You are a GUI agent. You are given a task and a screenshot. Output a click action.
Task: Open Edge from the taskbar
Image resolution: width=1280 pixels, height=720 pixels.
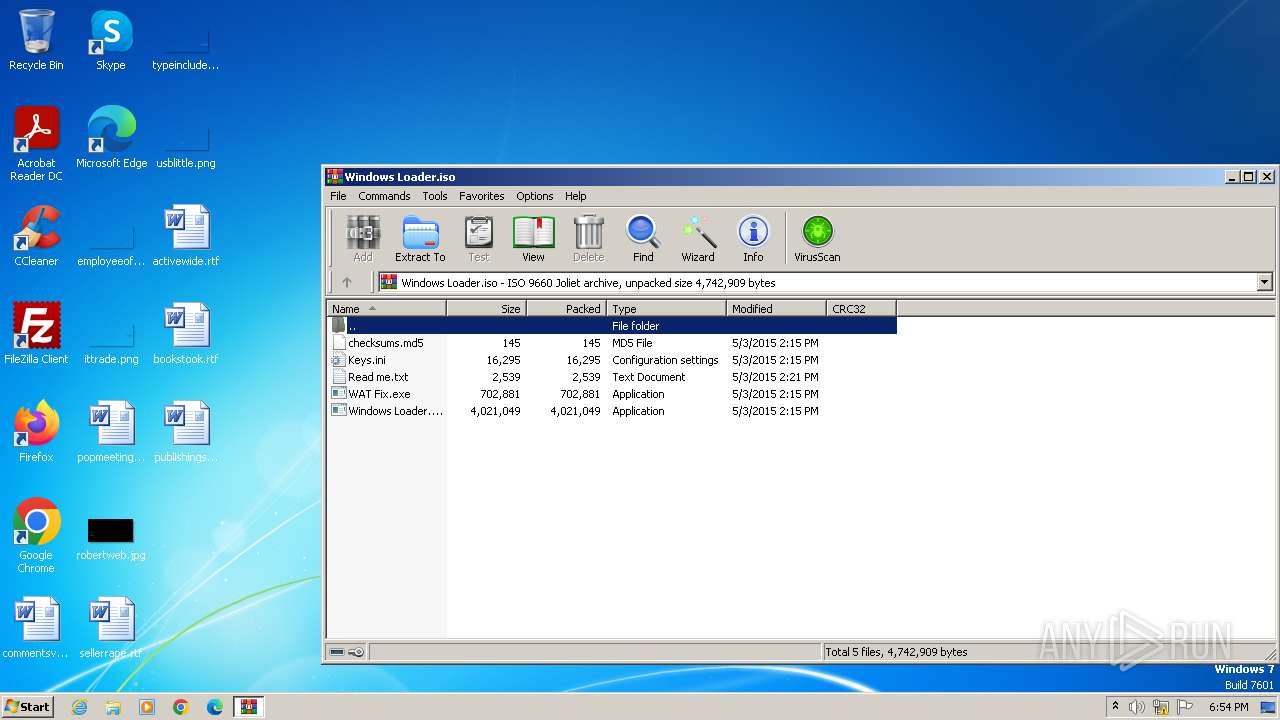pyautogui.click(x=215, y=707)
